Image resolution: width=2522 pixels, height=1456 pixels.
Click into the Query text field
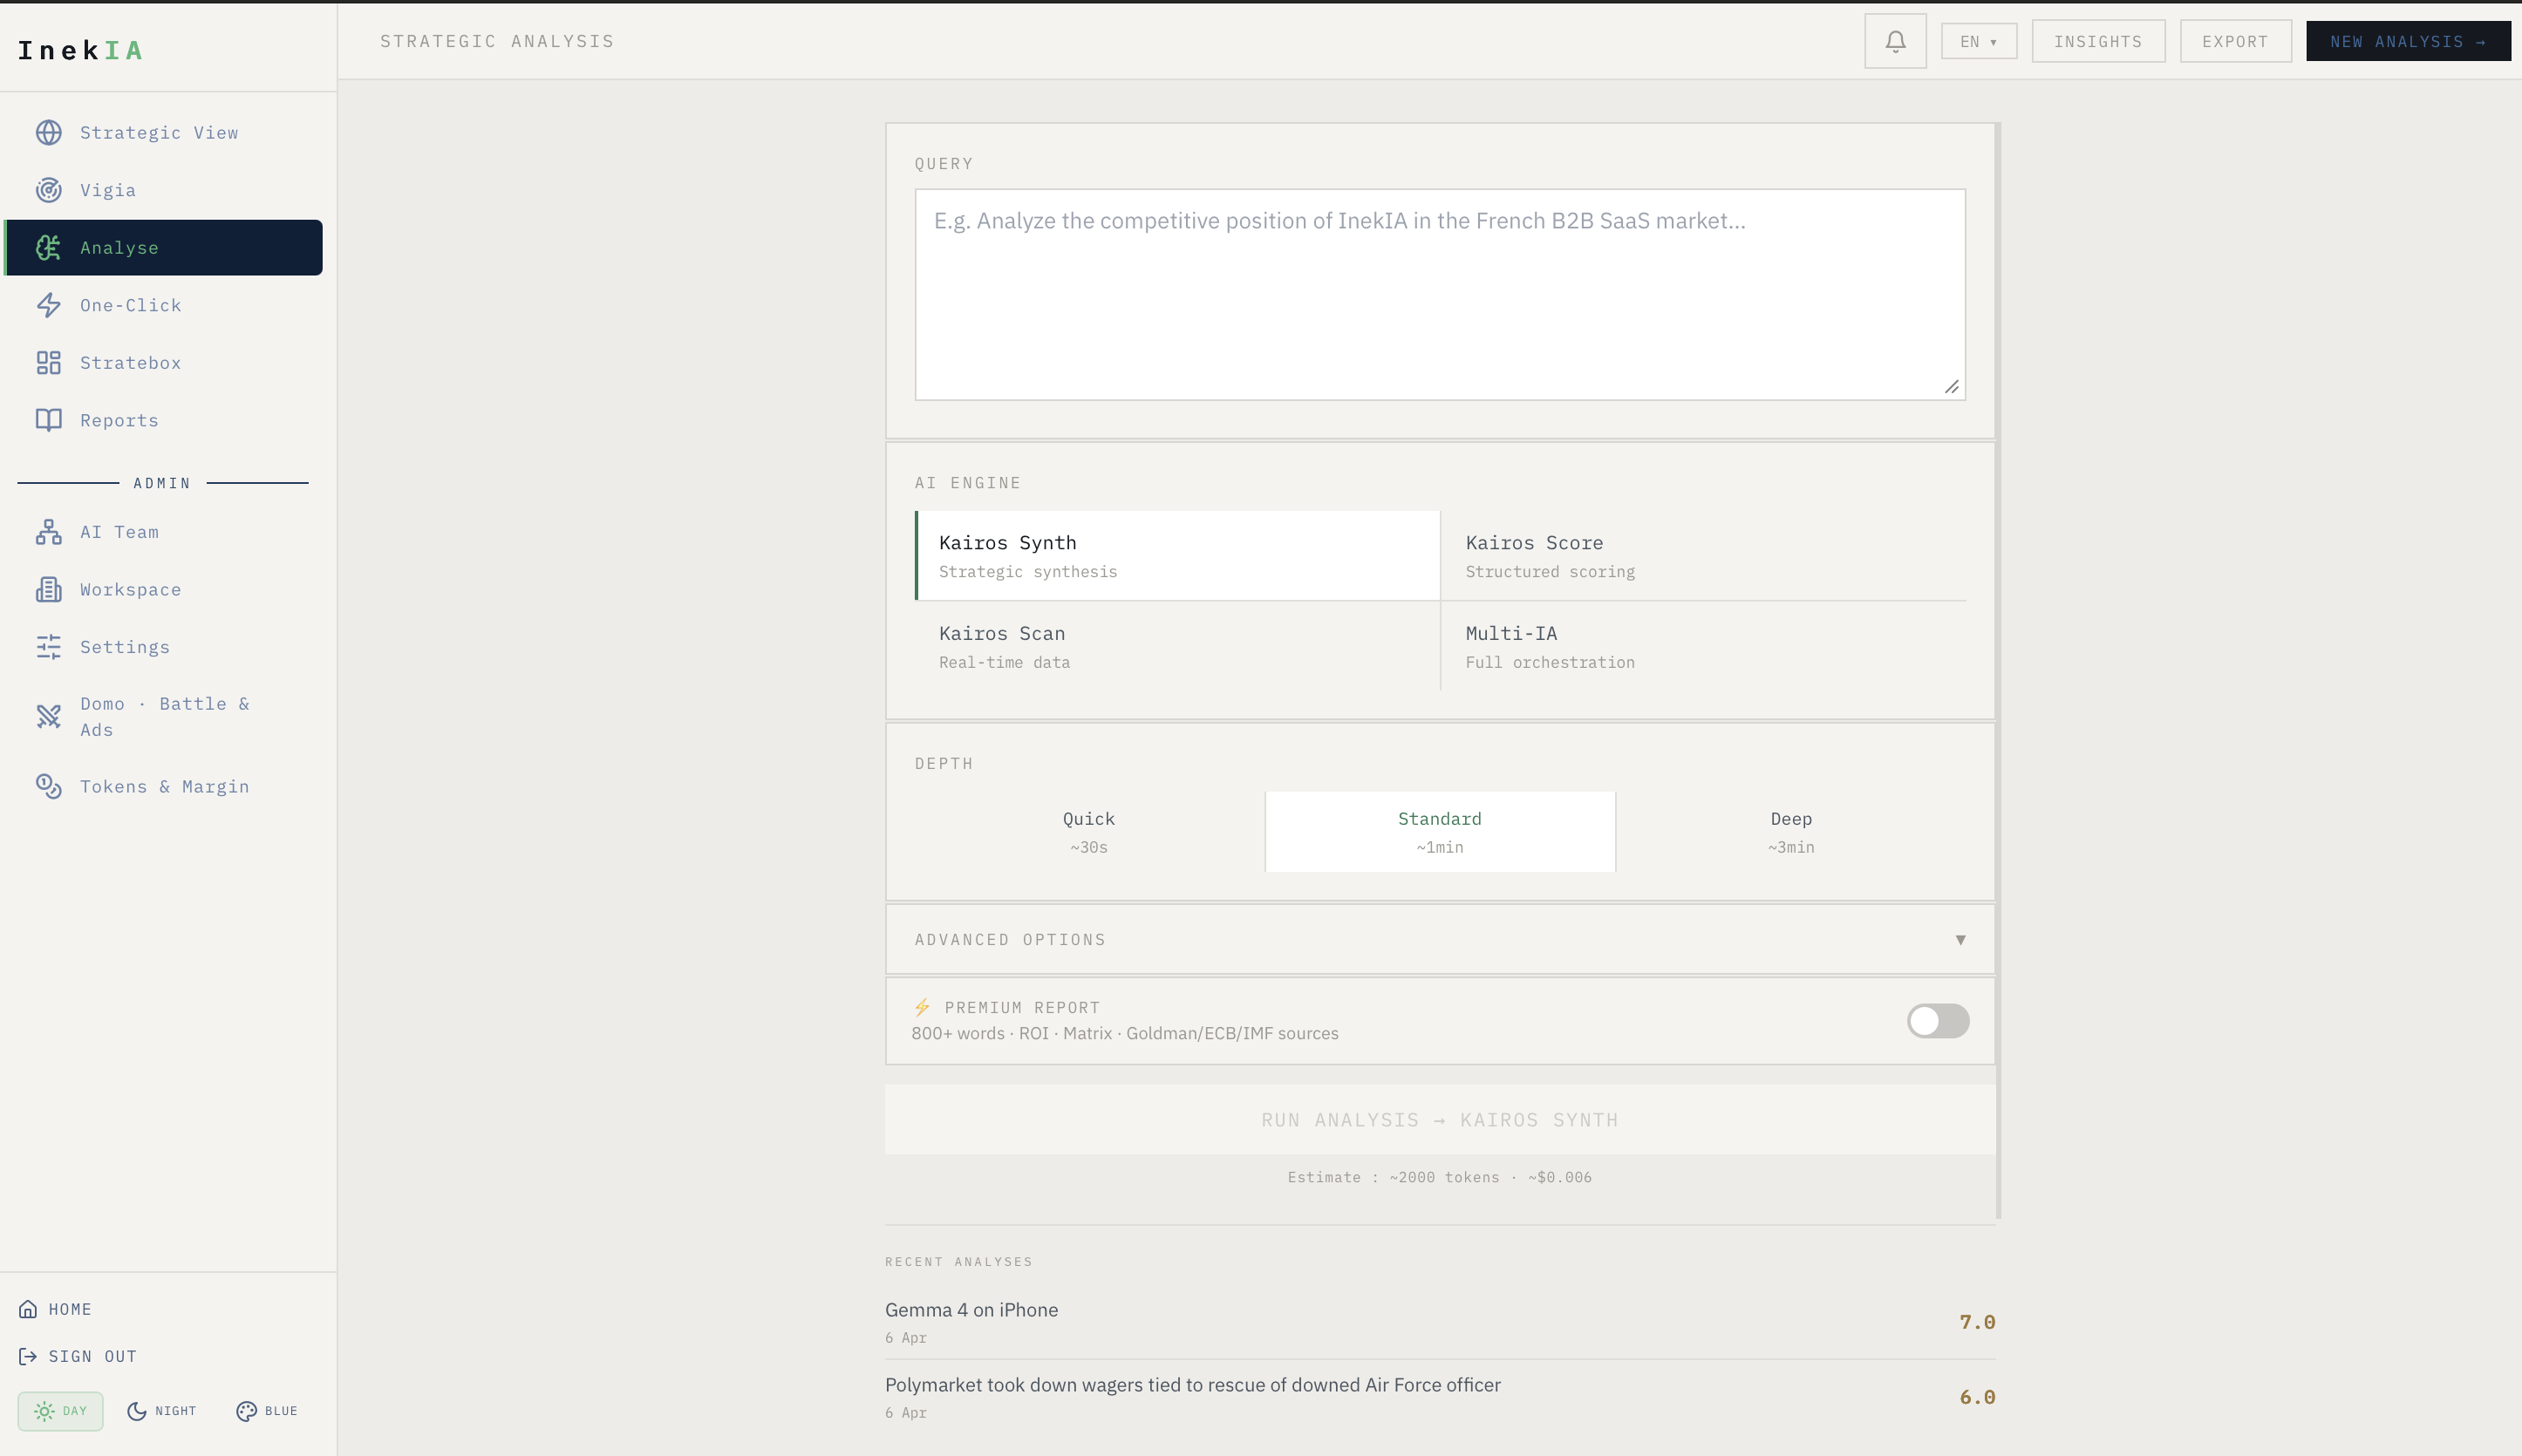point(1439,295)
